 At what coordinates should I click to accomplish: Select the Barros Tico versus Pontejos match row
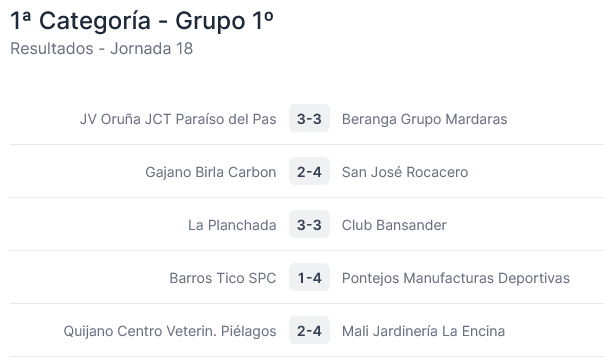[307, 277]
